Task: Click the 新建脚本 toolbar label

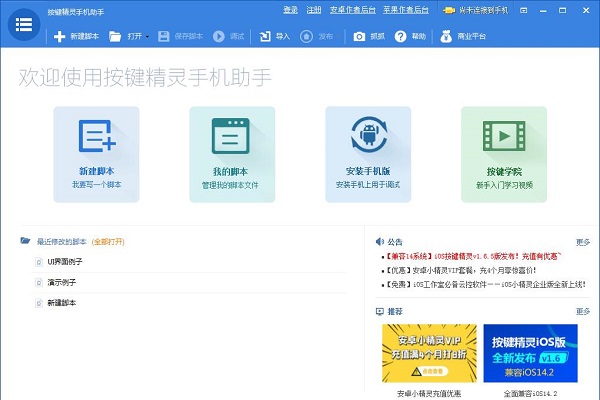Action: [85, 36]
